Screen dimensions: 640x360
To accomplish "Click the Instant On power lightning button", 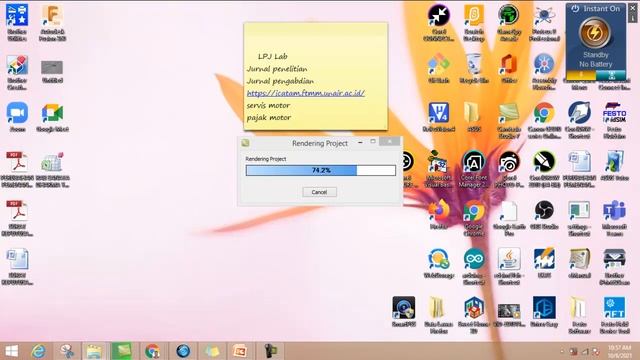I will tap(595, 33).
